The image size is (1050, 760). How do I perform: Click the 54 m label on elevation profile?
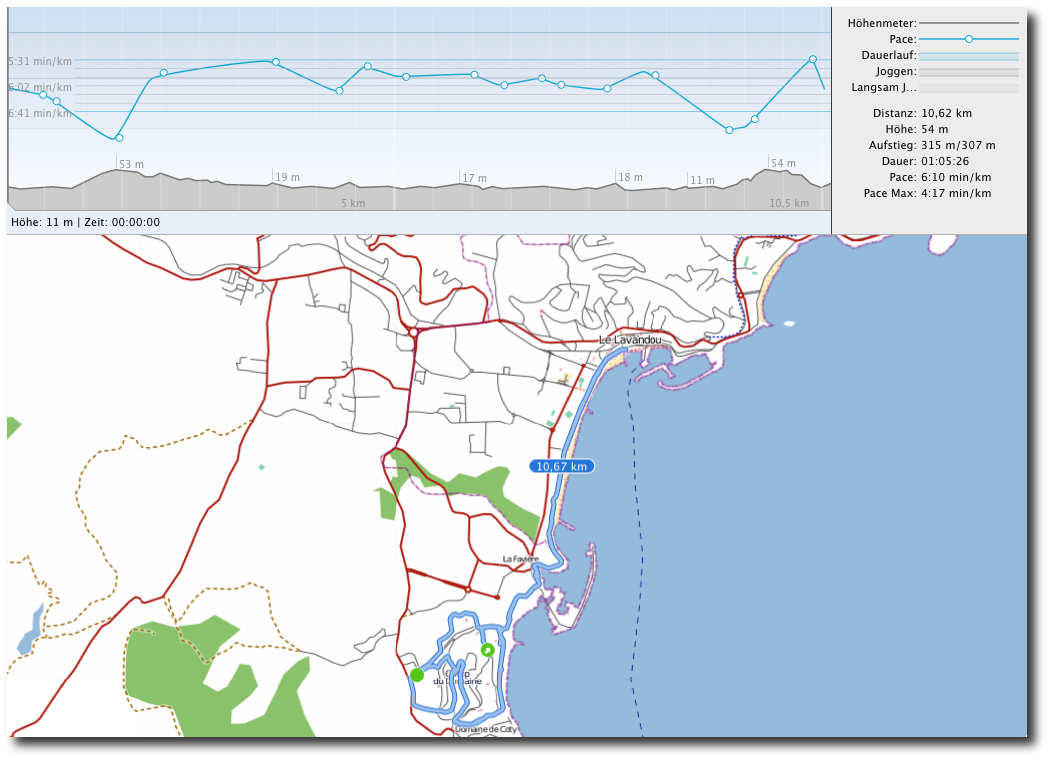pyautogui.click(x=783, y=163)
